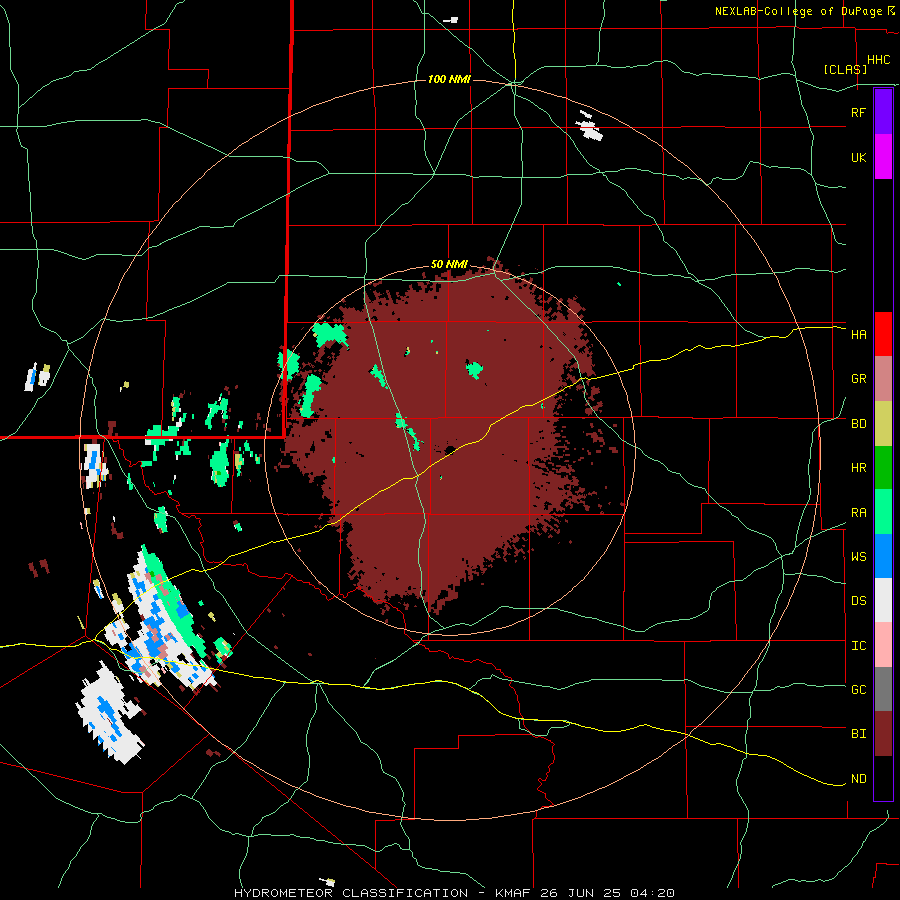900x900 pixels.
Task: Select the red HA color swatch
Action: pyautogui.click(x=883, y=334)
